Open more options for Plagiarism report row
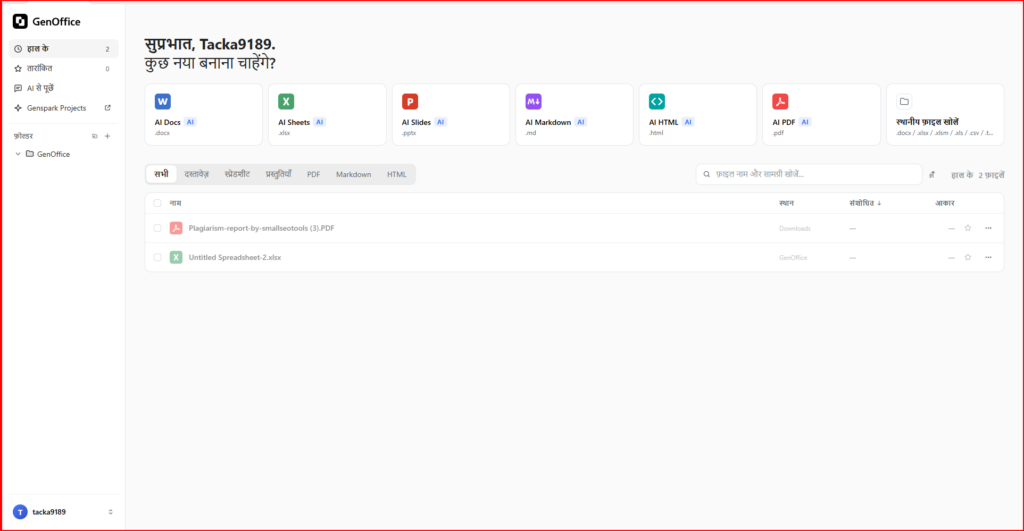 coord(988,228)
